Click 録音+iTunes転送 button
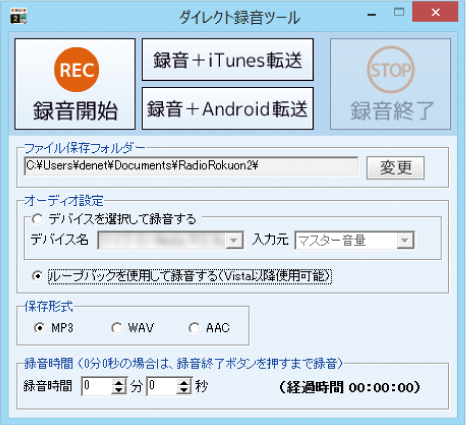 point(228,59)
